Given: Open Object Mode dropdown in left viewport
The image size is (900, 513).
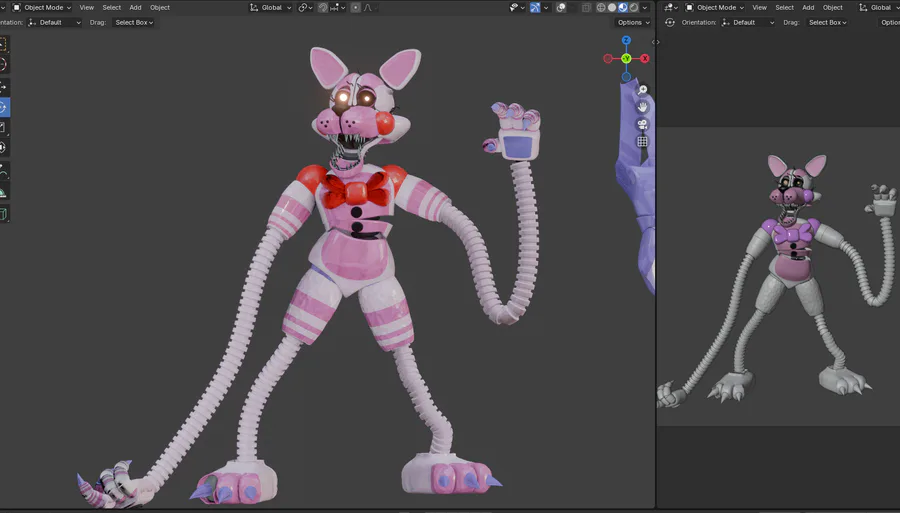Looking at the screenshot, I should [x=41, y=7].
